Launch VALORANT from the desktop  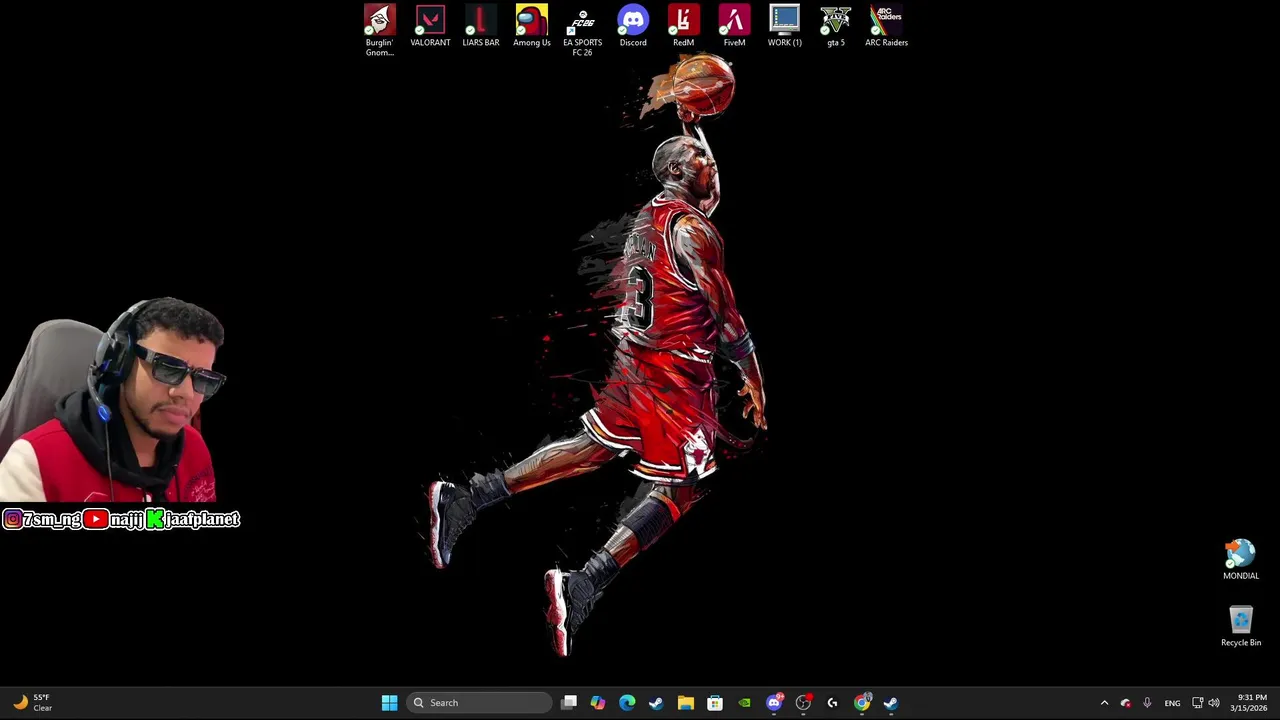click(430, 26)
